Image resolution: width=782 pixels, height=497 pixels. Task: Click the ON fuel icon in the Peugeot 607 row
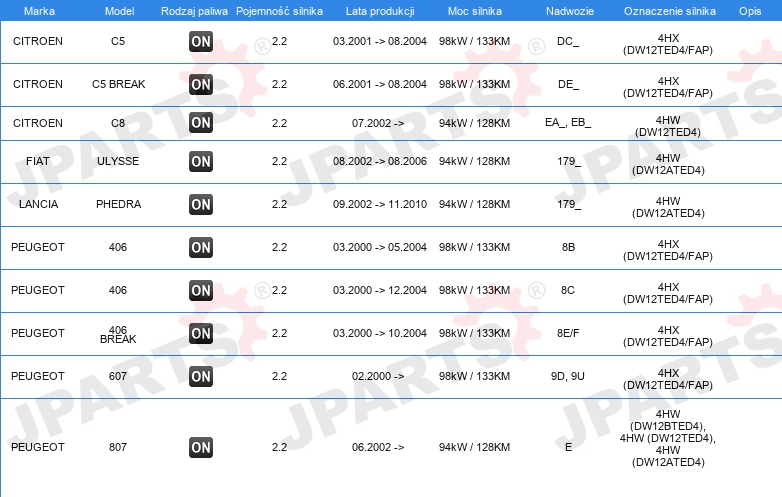(201, 376)
